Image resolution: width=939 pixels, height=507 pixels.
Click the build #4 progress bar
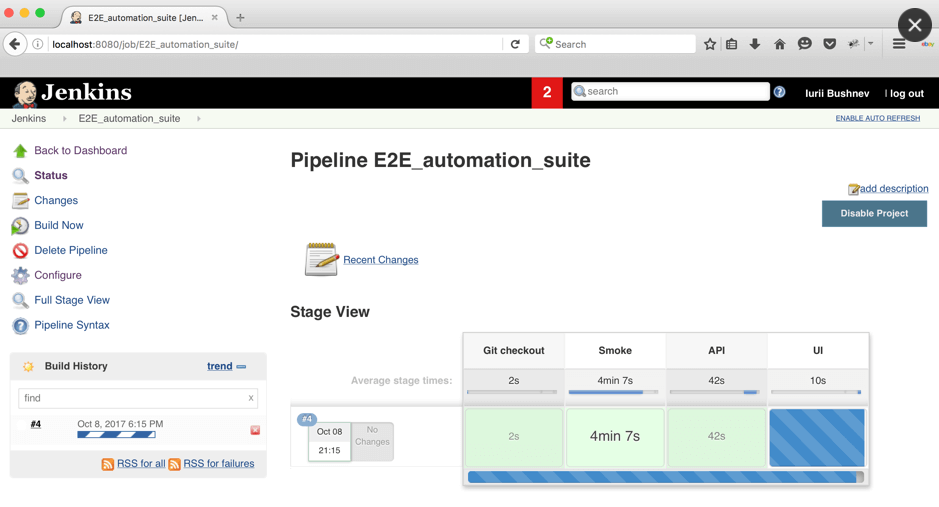click(x=116, y=435)
